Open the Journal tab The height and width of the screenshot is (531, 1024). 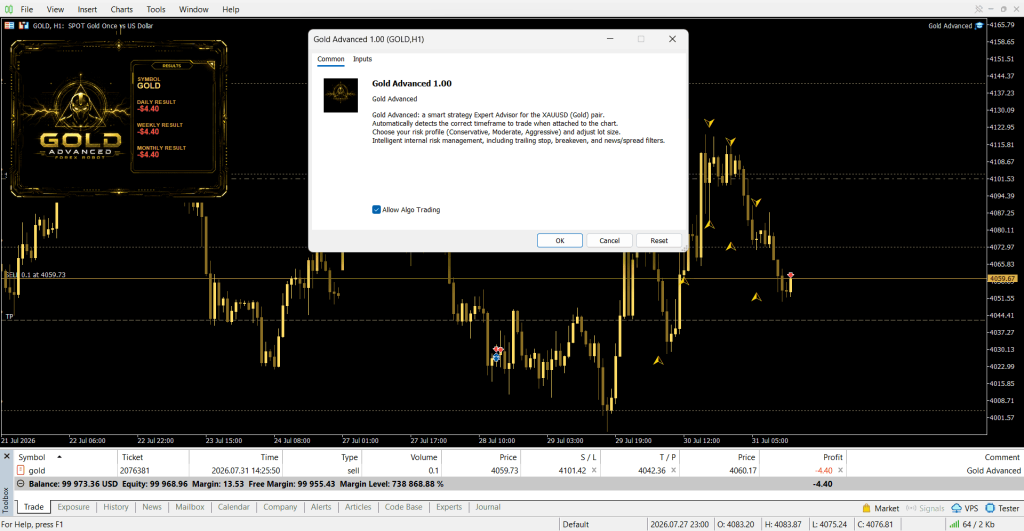(x=488, y=507)
